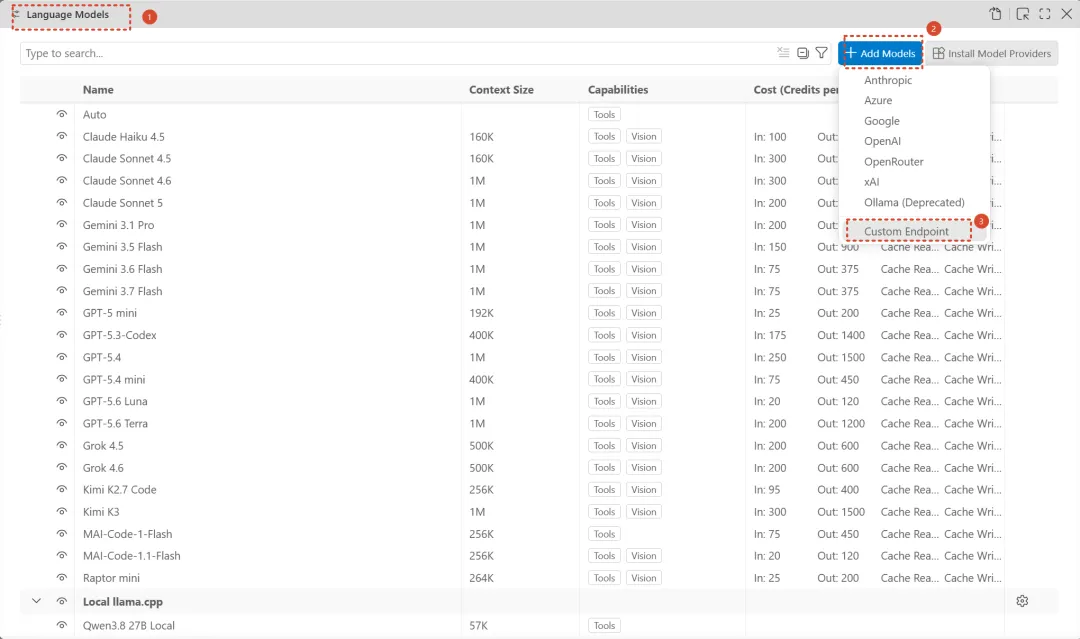Screen dimensions: 1080x639
Task: Click the Cost column header
Action: click(796, 90)
